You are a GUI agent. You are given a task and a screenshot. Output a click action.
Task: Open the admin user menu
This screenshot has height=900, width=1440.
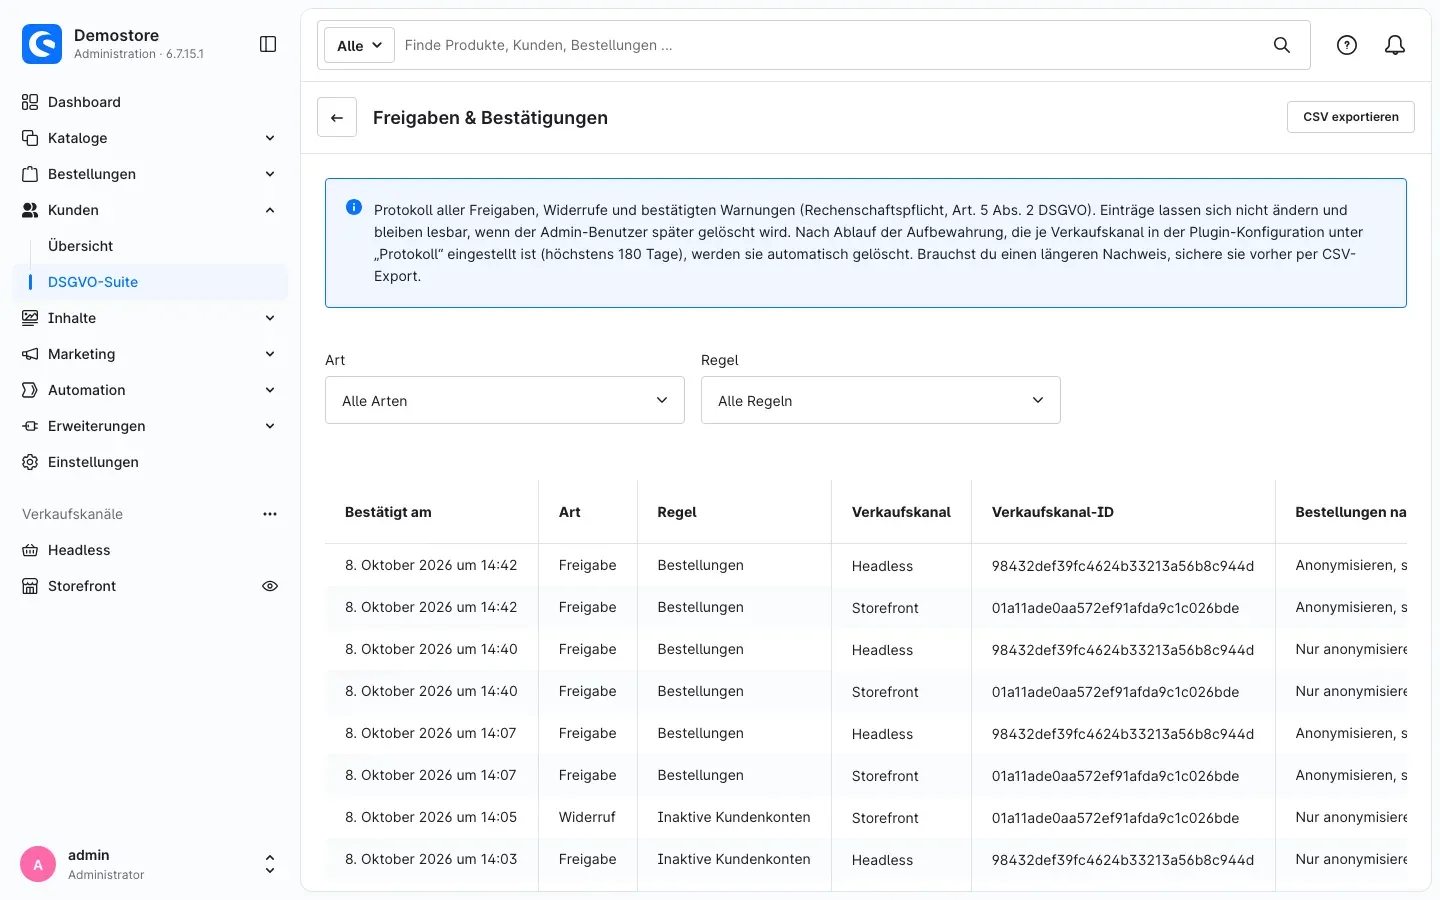[150, 864]
